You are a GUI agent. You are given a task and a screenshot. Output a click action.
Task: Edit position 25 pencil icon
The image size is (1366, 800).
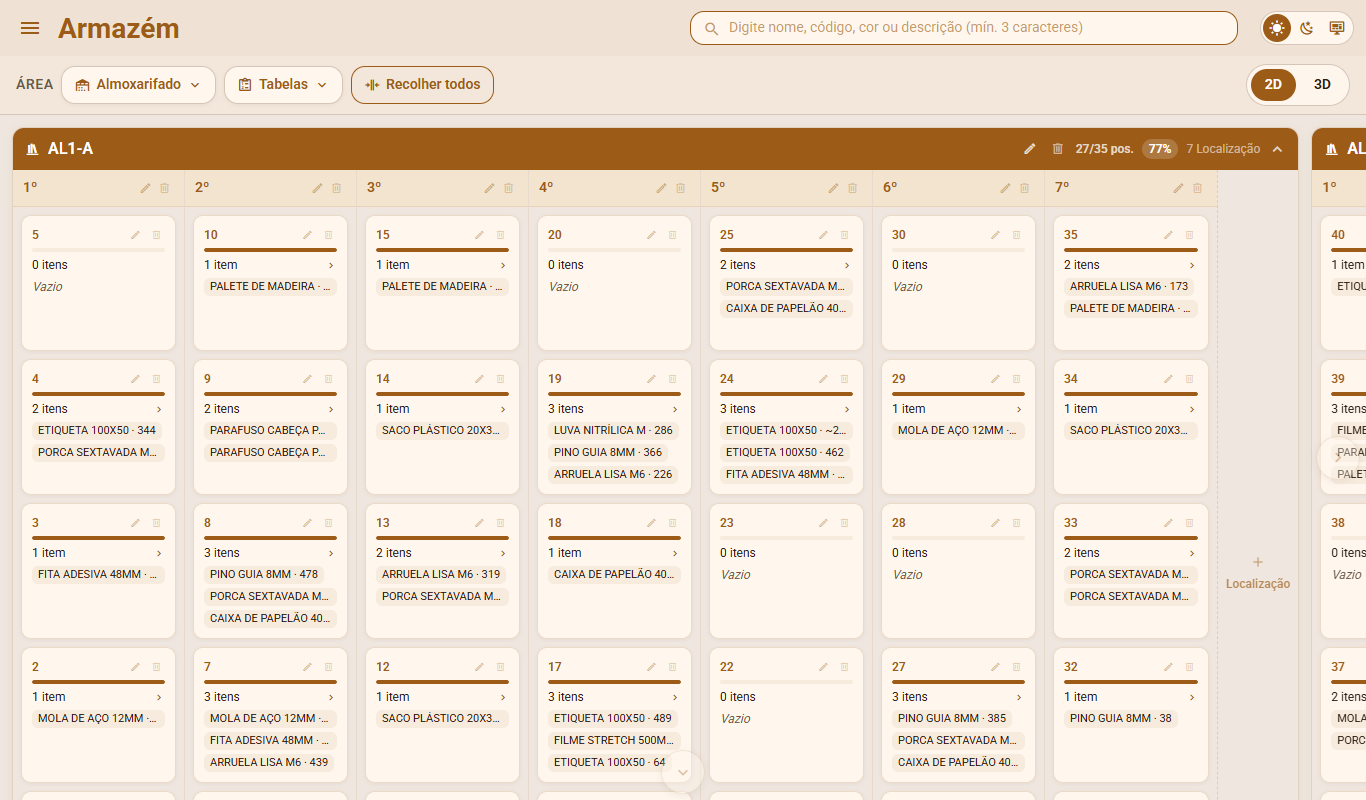point(824,235)
